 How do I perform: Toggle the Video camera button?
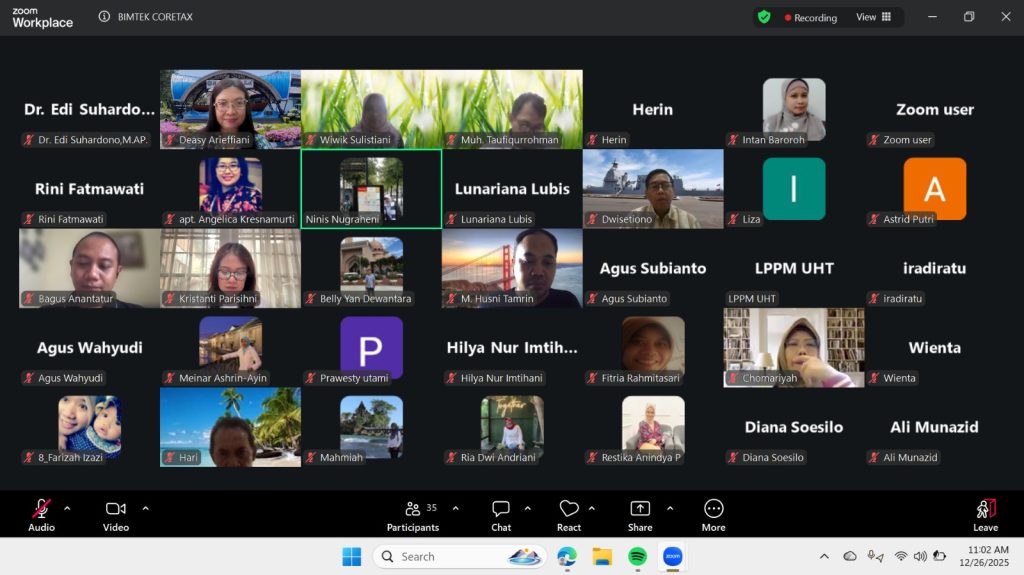click(116, 515)
